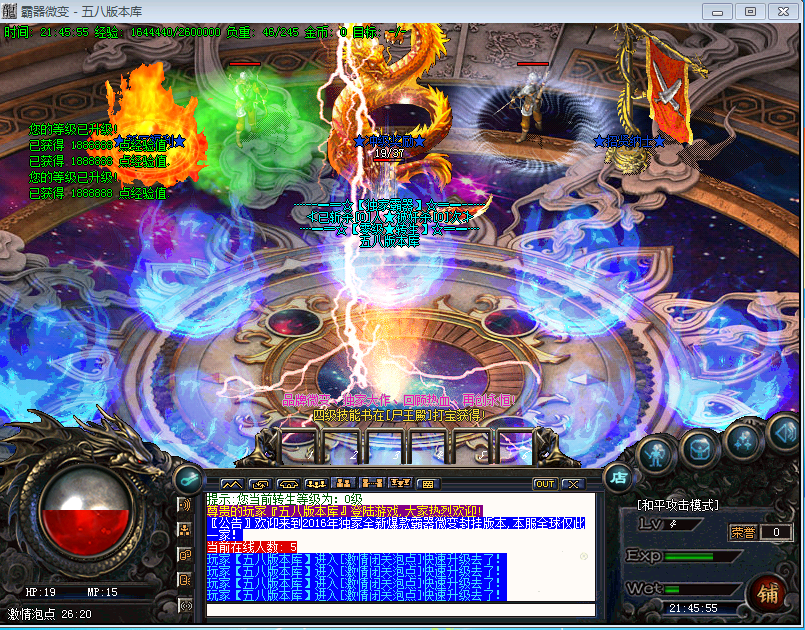805x630 pixels.
Task: Open the 店 shop round button
Action: point(618,478)
